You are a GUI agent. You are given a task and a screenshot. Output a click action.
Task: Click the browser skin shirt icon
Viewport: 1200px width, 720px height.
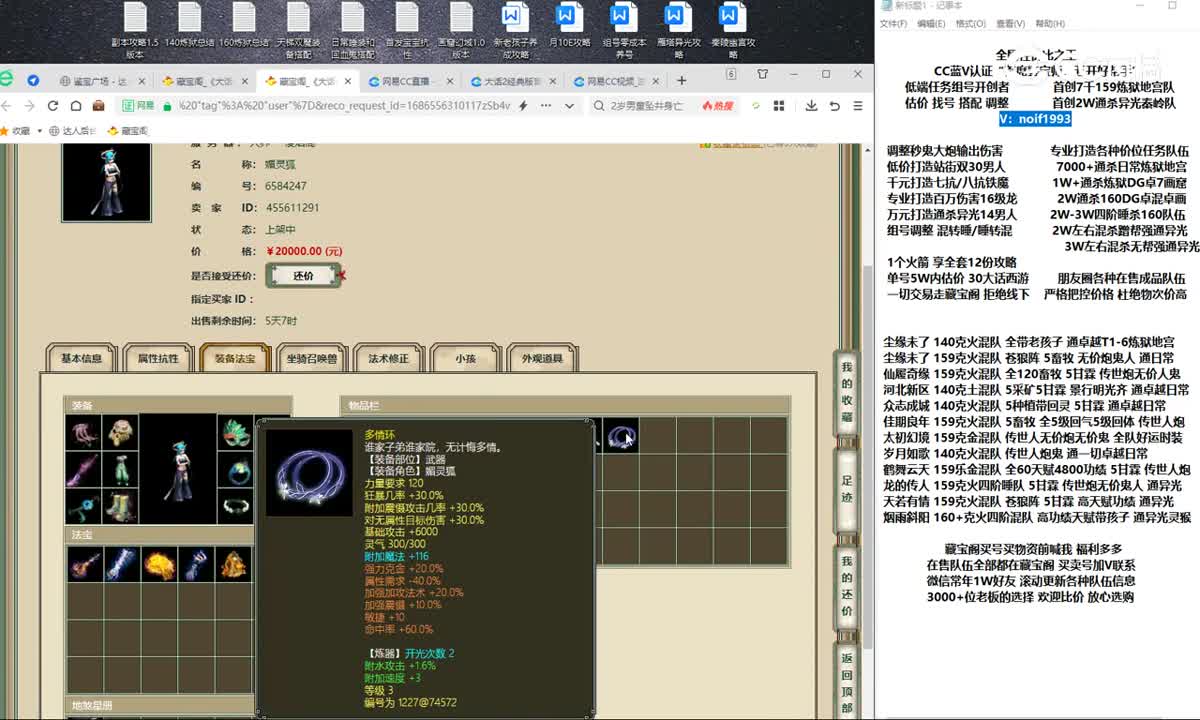tap(763, 73)
